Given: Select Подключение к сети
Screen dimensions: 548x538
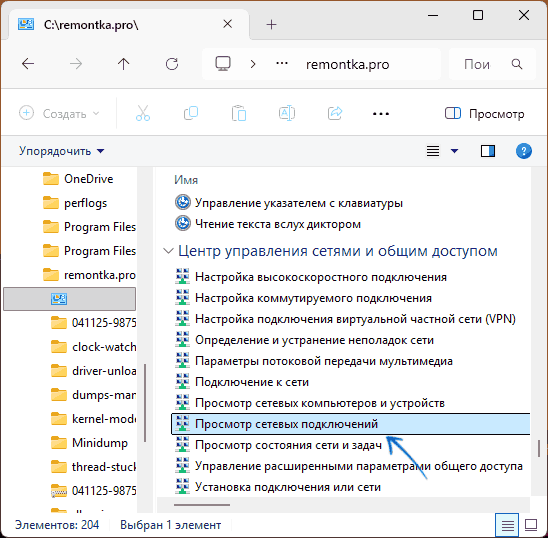Looking at the screenshot, I should point(241,382).
